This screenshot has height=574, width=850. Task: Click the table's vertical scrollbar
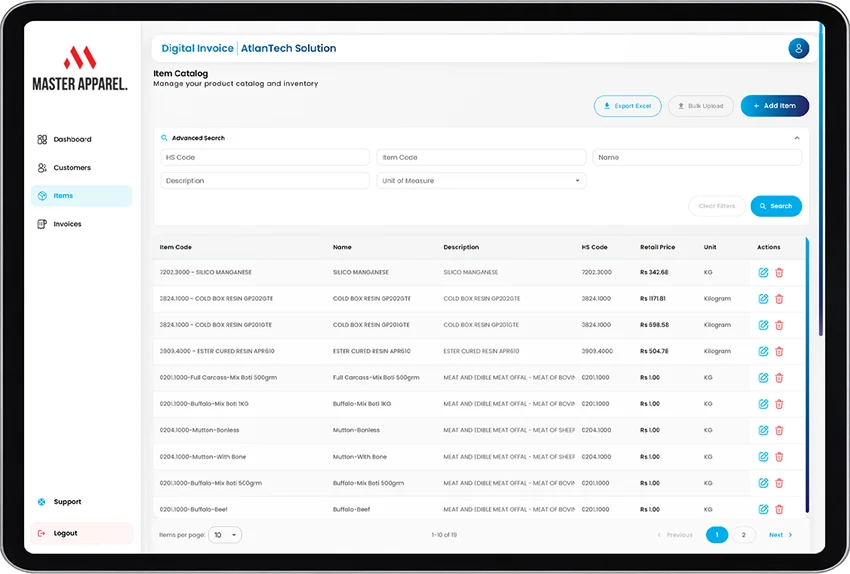click(x=807, y=374)
